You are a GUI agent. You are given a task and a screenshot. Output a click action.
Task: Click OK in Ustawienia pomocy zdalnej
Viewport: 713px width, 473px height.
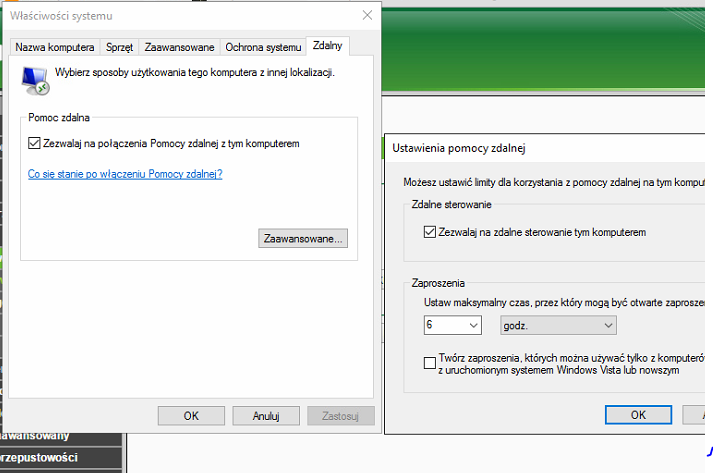pyautogui.click(x=638, y=415)
